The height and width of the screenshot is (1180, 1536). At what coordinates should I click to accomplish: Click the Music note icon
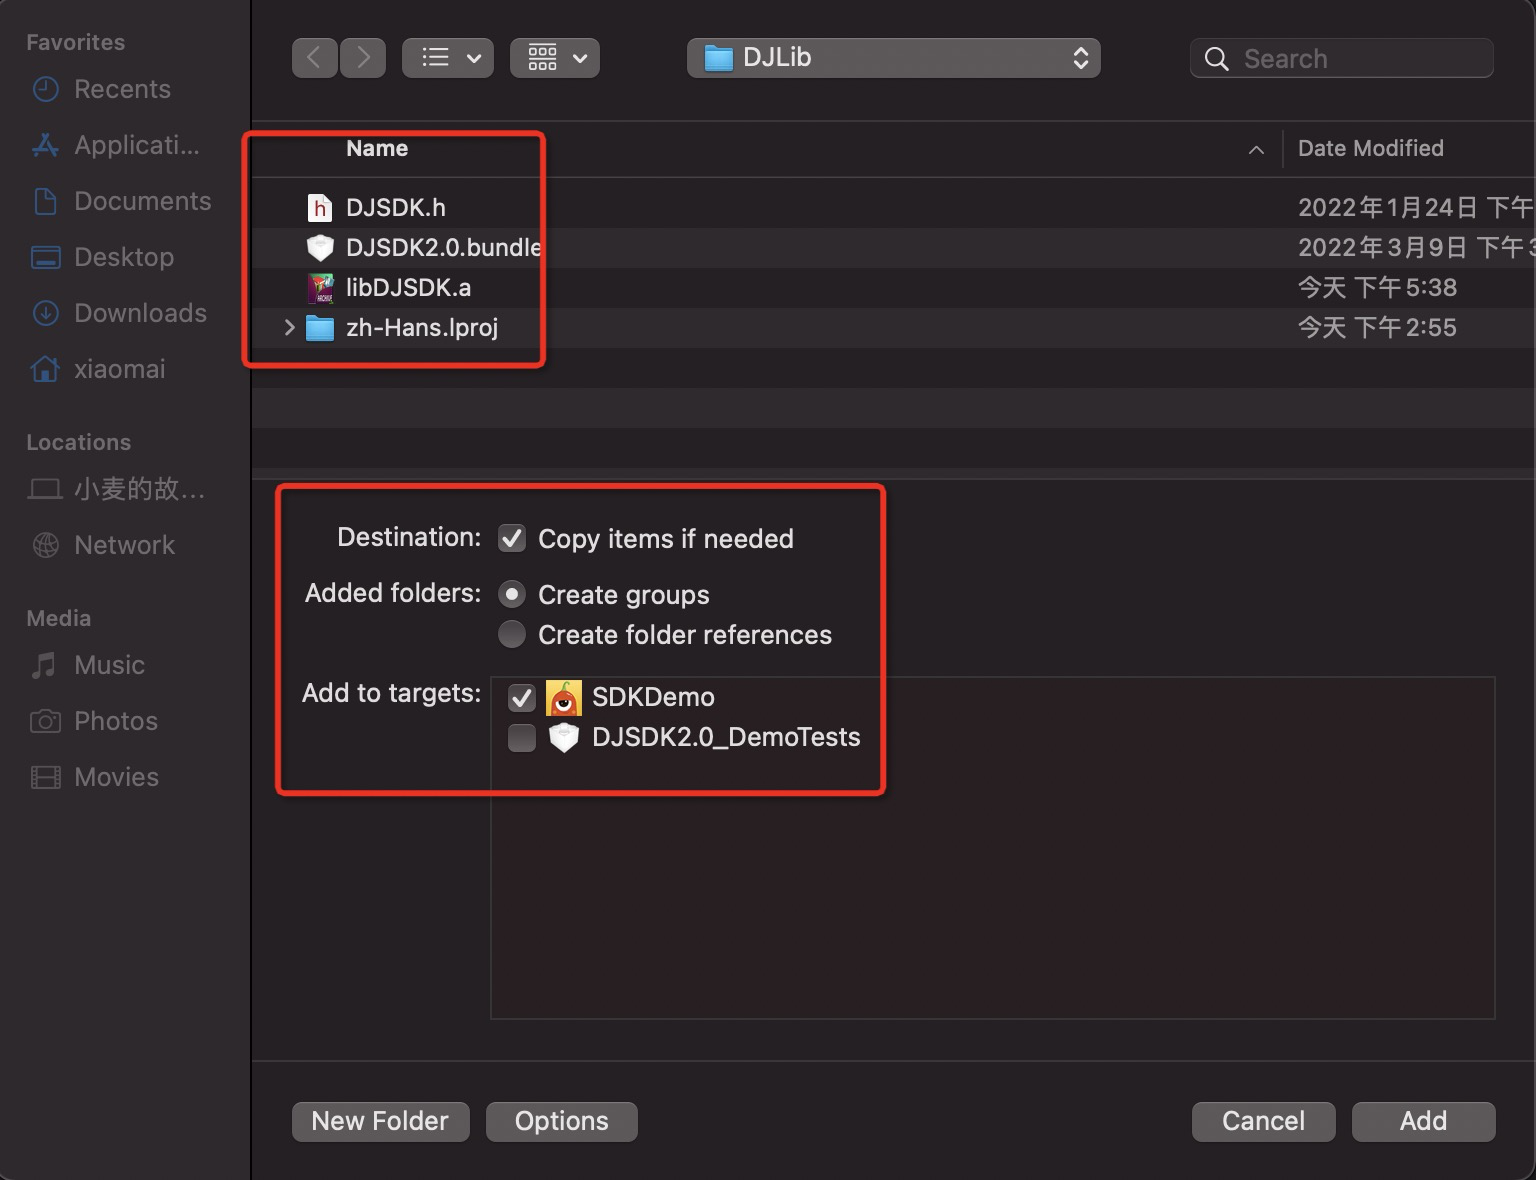click(x=44, y=665)
